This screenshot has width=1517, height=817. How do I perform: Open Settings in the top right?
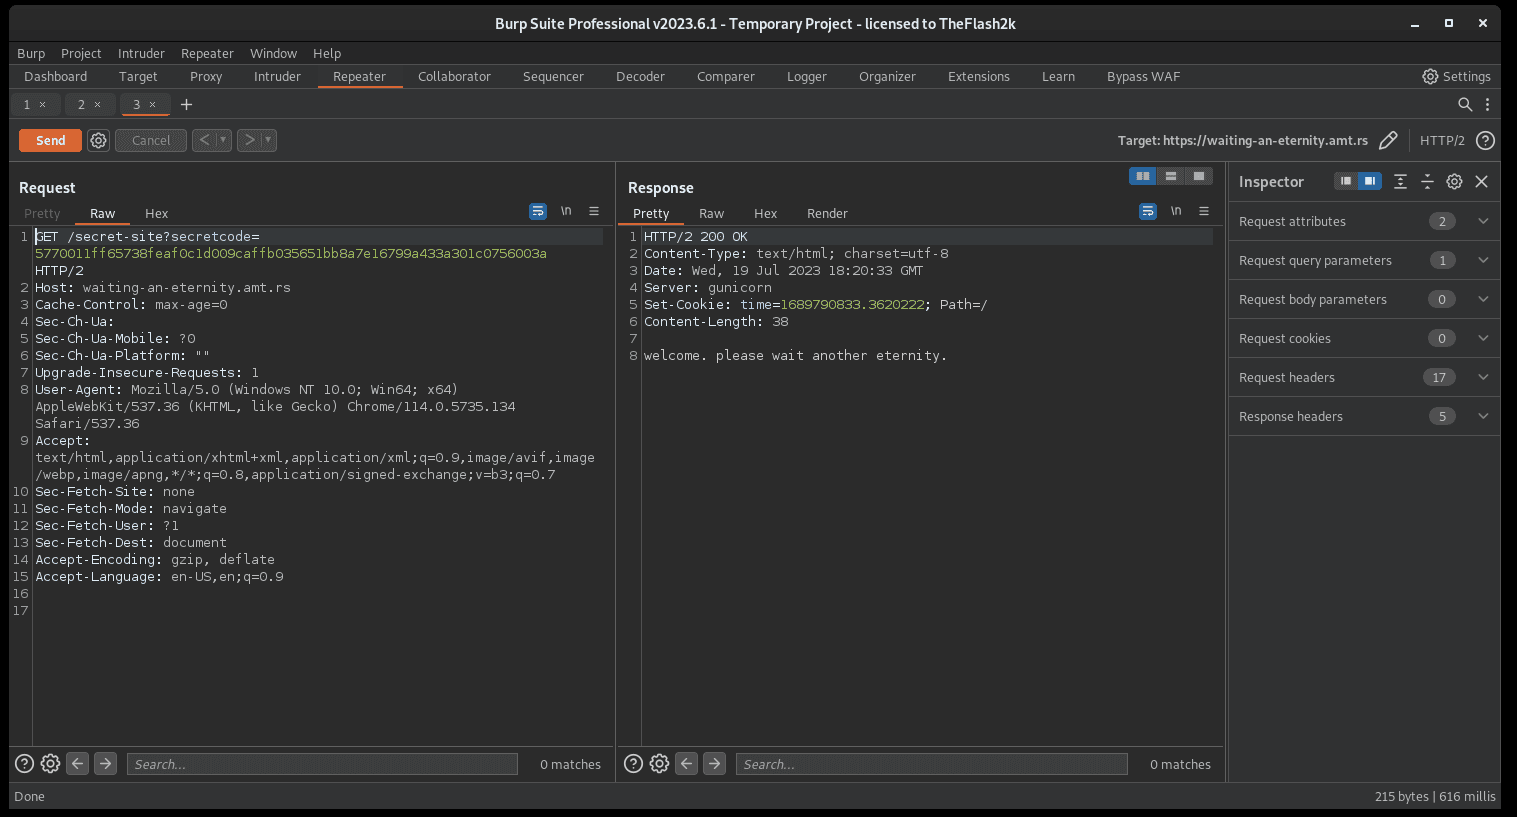[x=1456, y=76]
